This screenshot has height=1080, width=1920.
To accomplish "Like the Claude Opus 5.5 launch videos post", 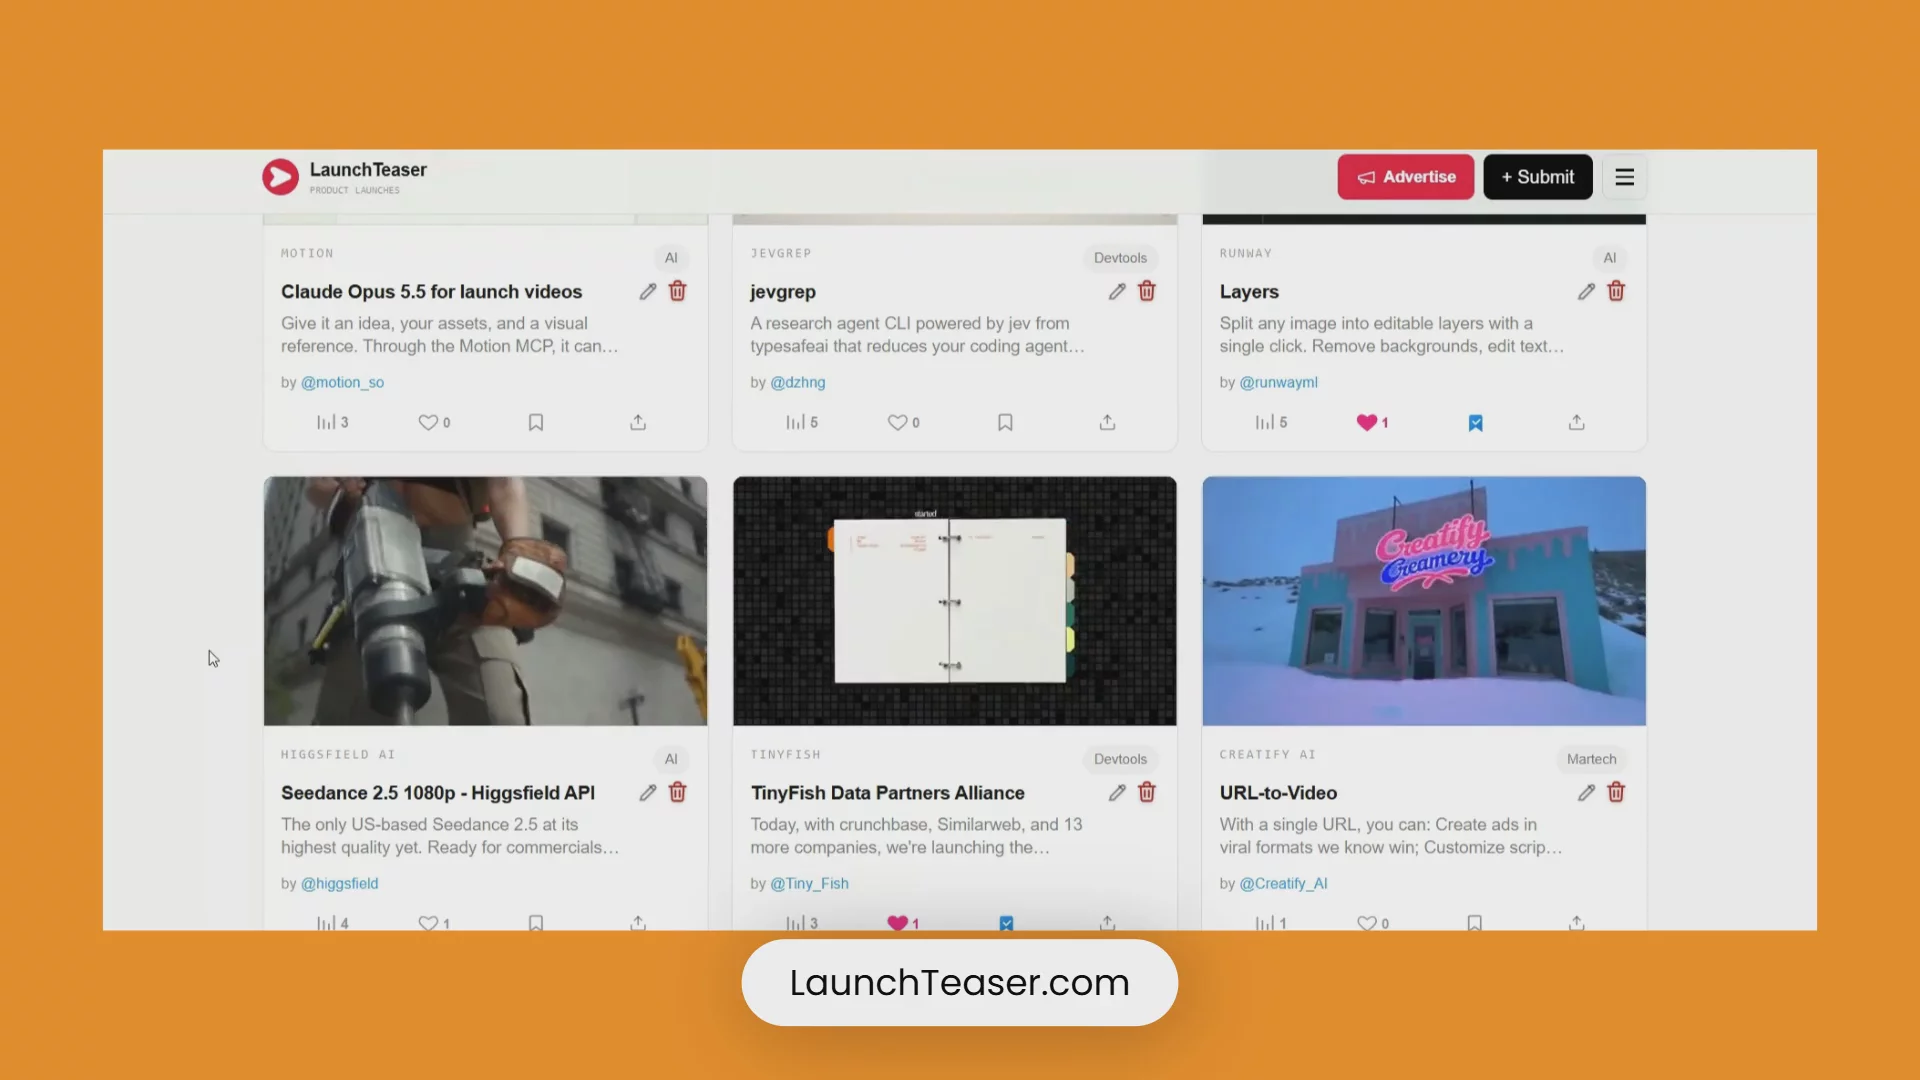I will 434,422.
